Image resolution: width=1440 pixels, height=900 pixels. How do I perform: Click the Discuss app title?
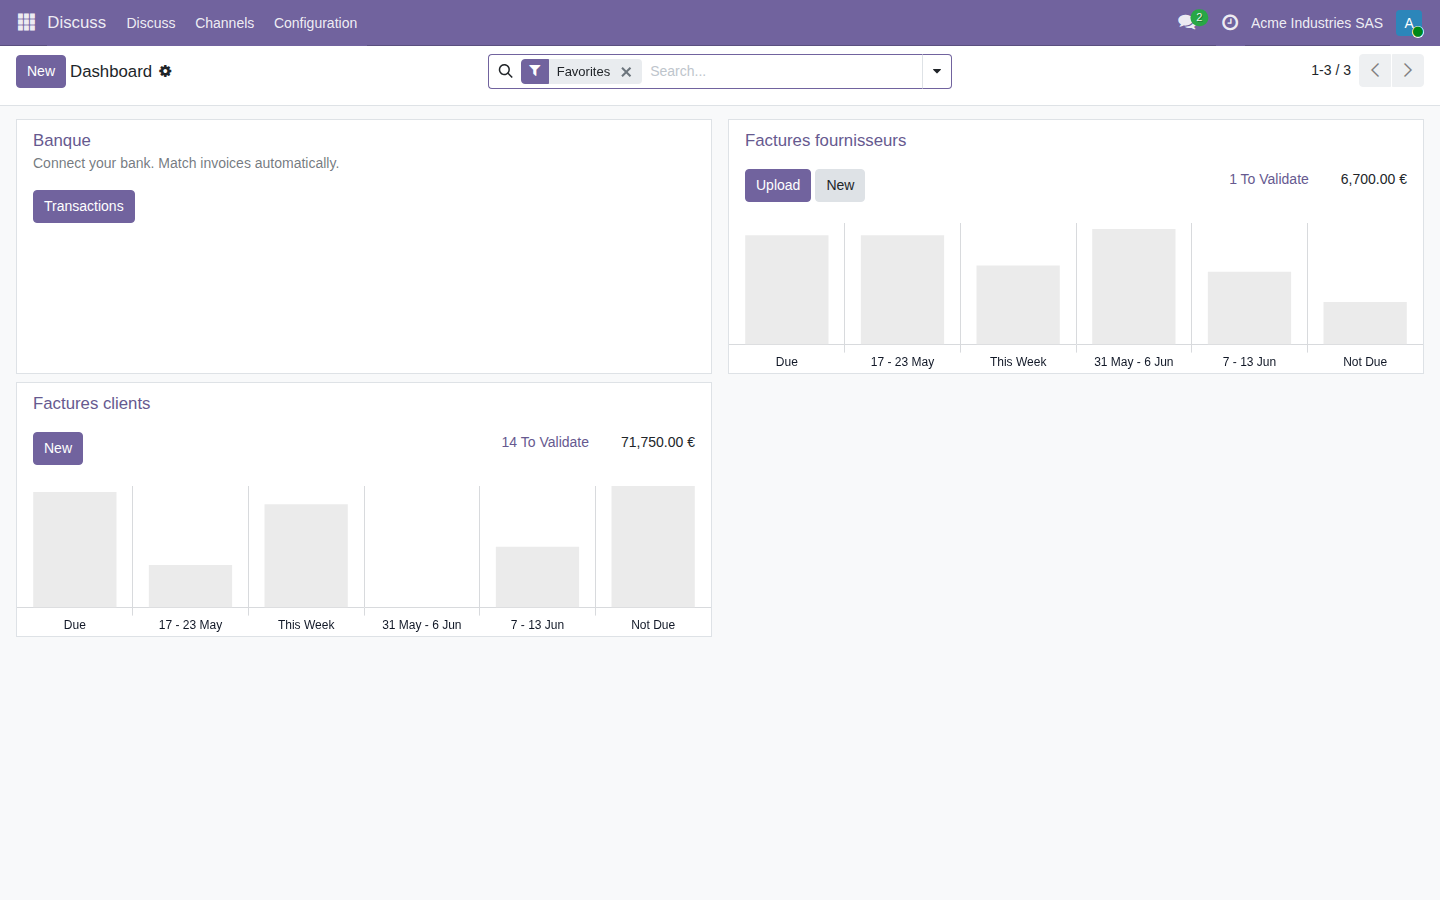(76, 22)
